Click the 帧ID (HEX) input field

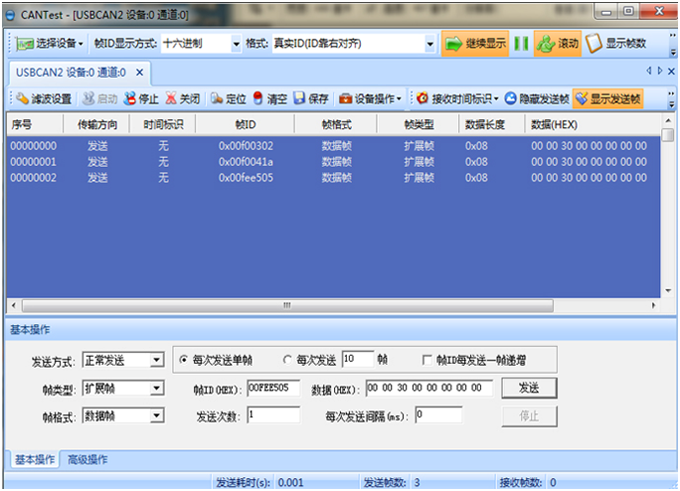272,388
